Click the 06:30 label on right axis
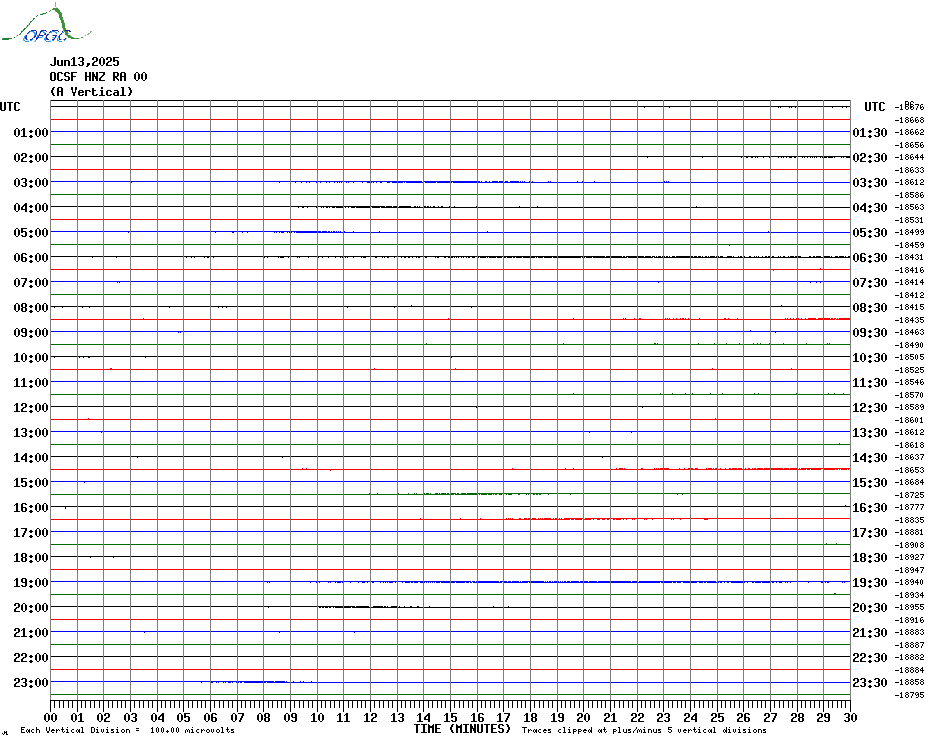Screen dimensions: 930x744 [x=870, y=257]
